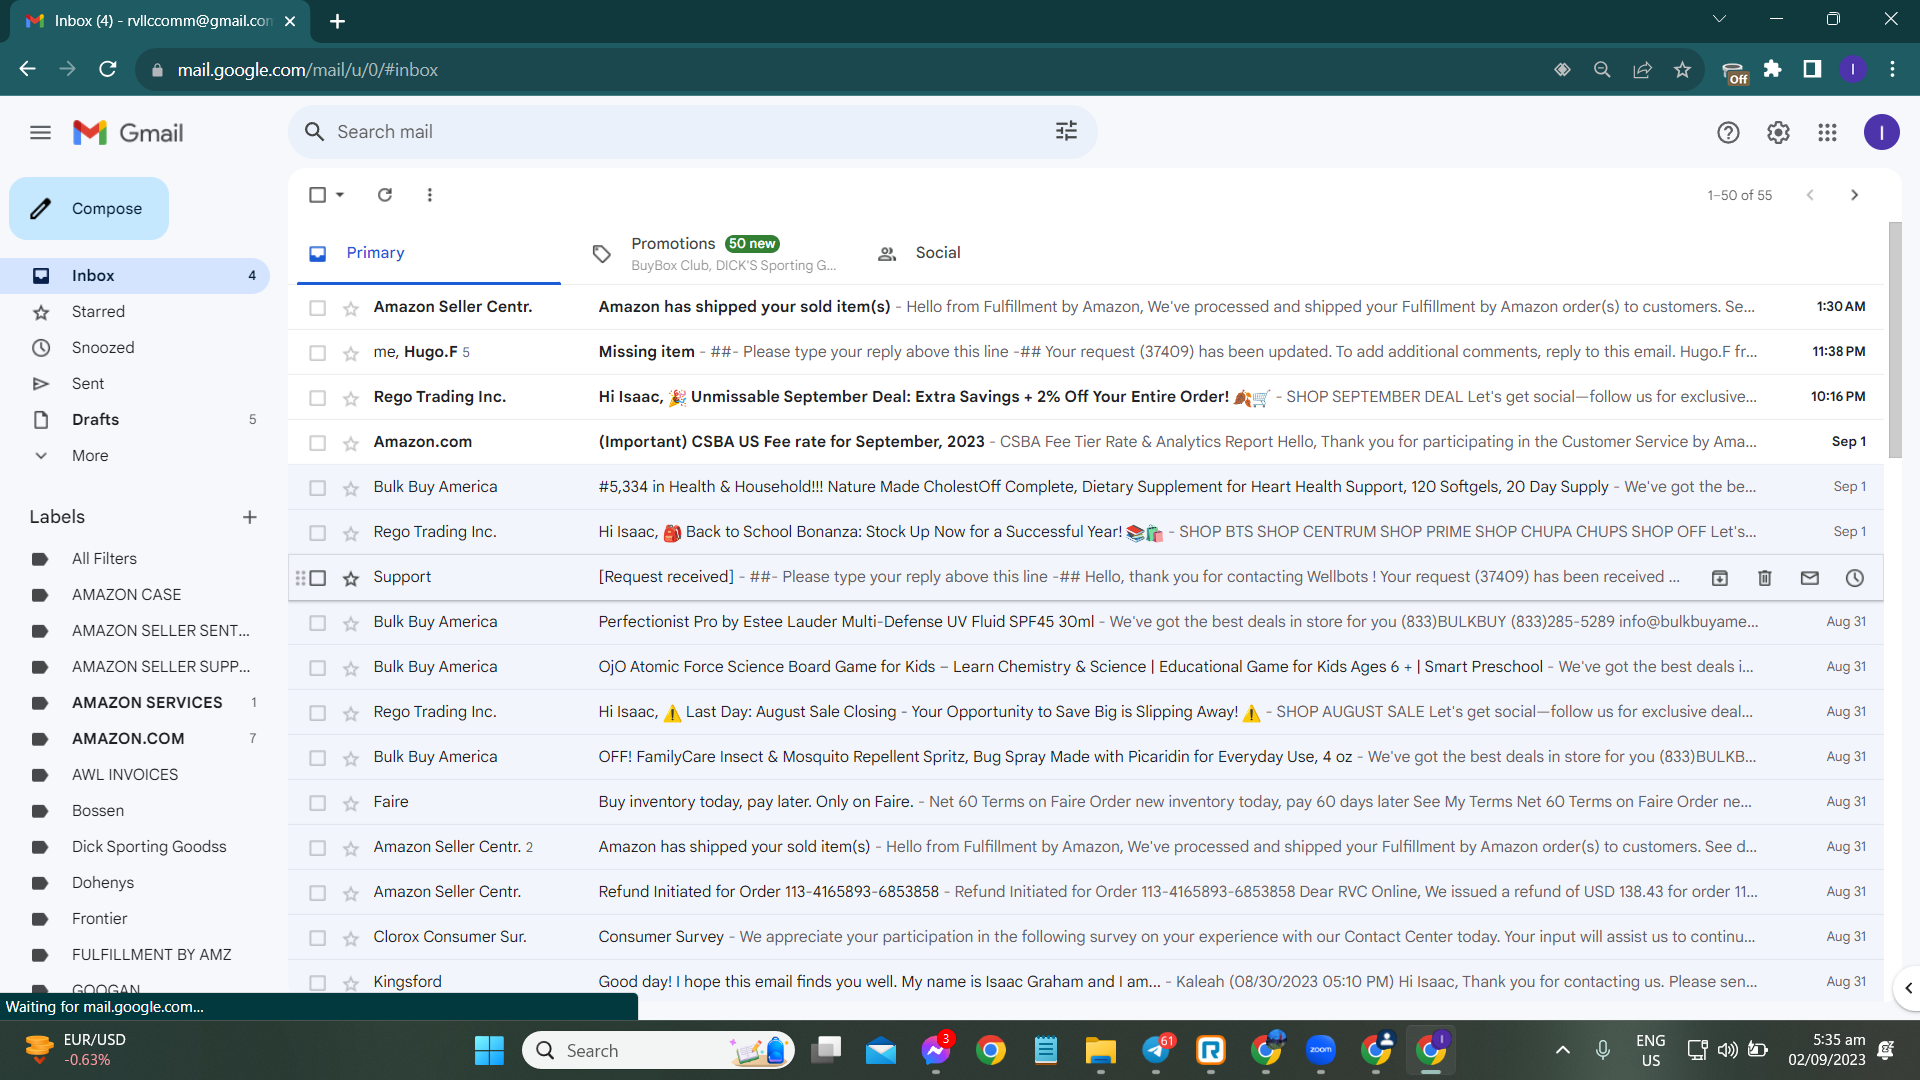Open the Sent folder
Screen dimensions: 1920x1080
(x=88, y=384)
